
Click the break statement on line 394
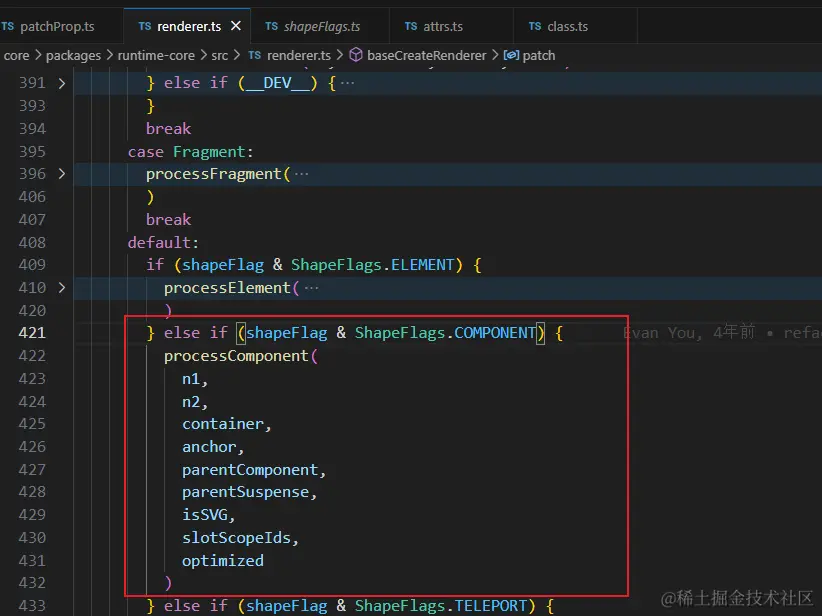[x=168, y=128]
